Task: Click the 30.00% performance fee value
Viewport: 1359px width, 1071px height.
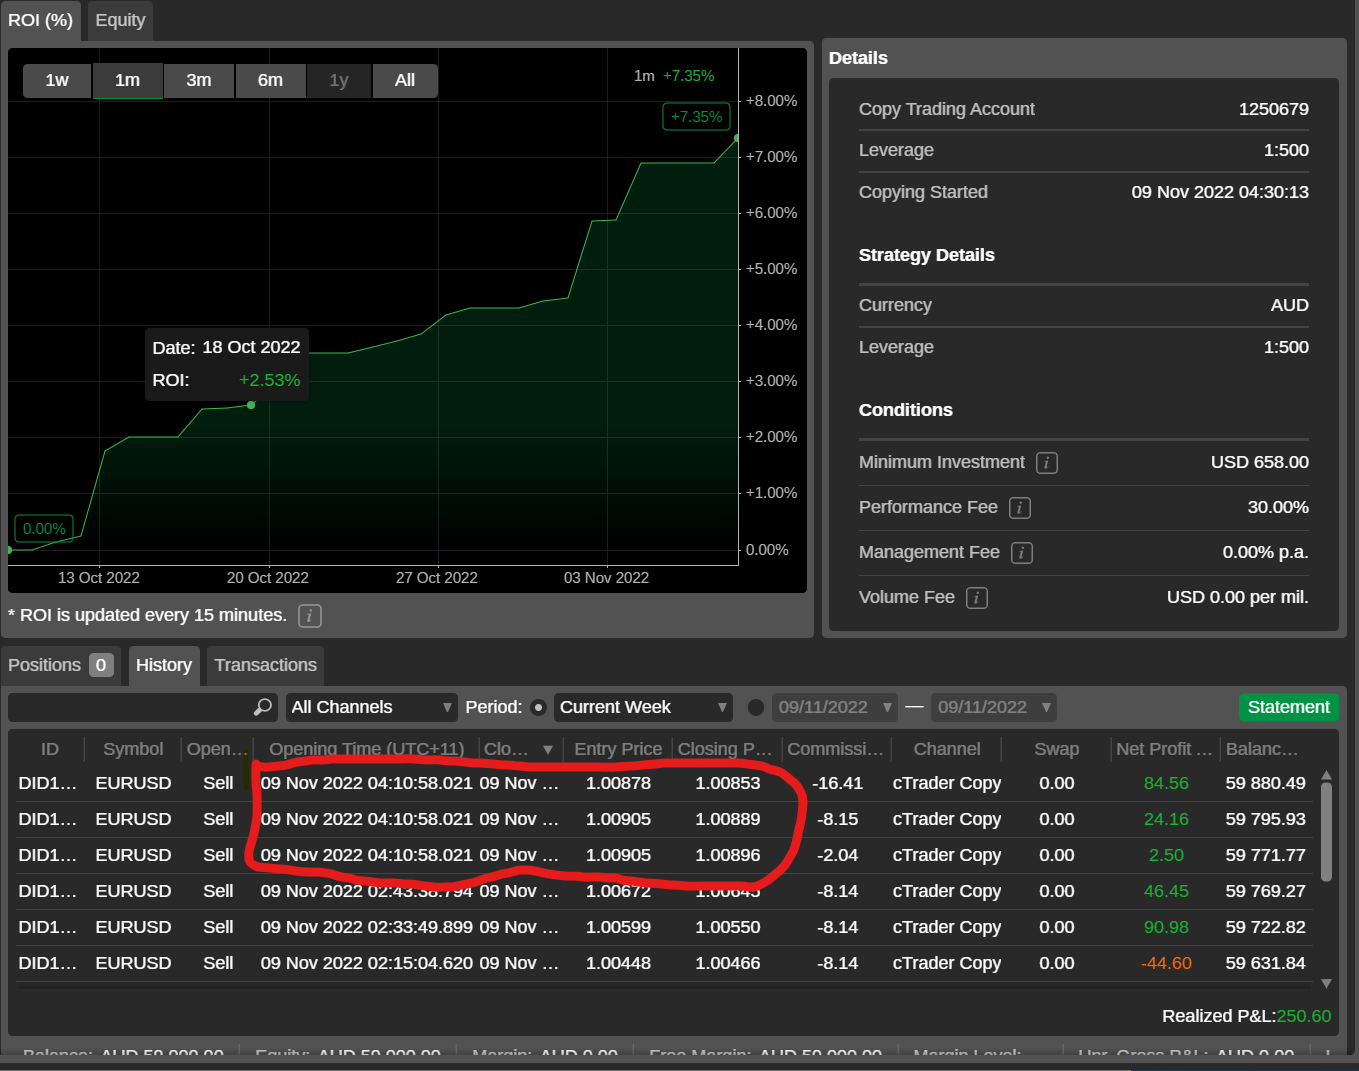Action: [1278, 508]
